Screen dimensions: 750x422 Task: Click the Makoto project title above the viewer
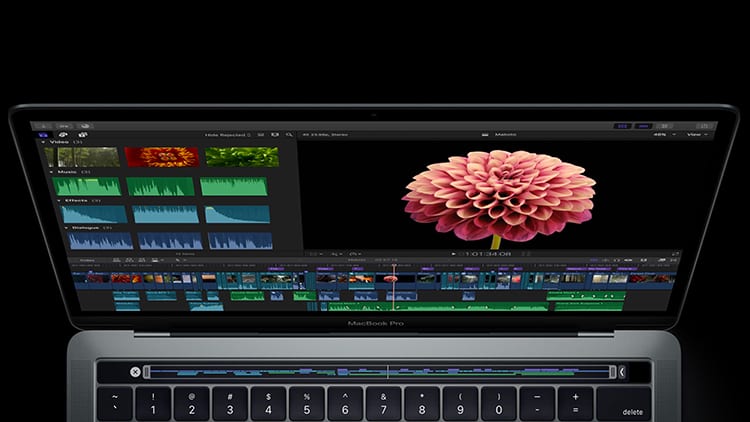click(x=505, y=135)
